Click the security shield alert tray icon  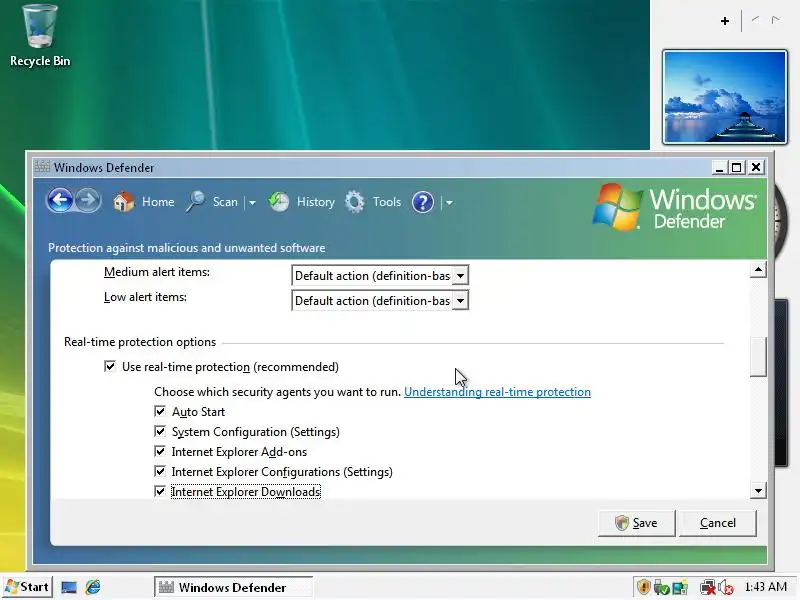point(643,587)
